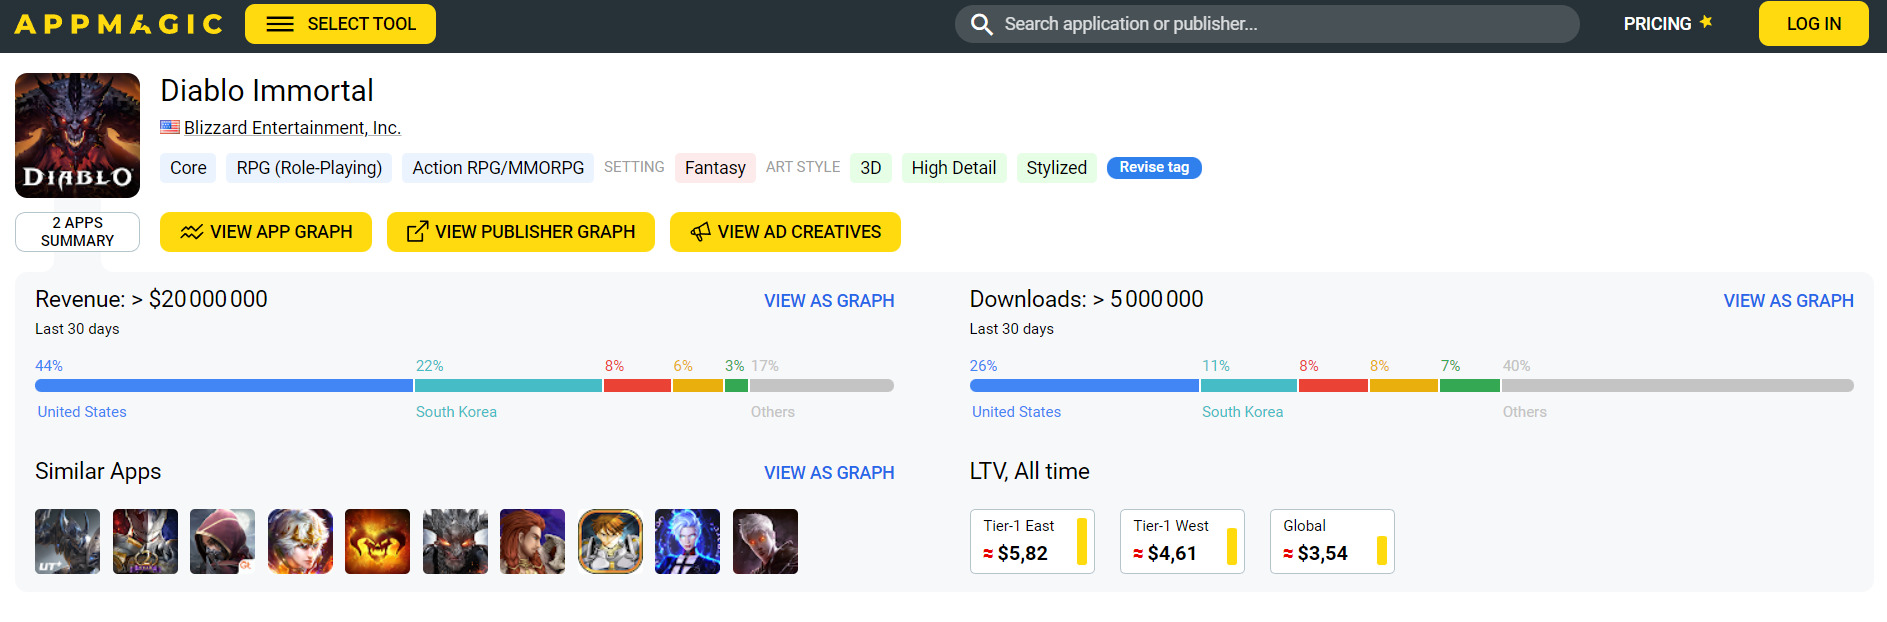Open the Blizzard Entertainment, Inc. publisher link
The width and height of the screenshot is (1887, 622).
tap(292, 128)
